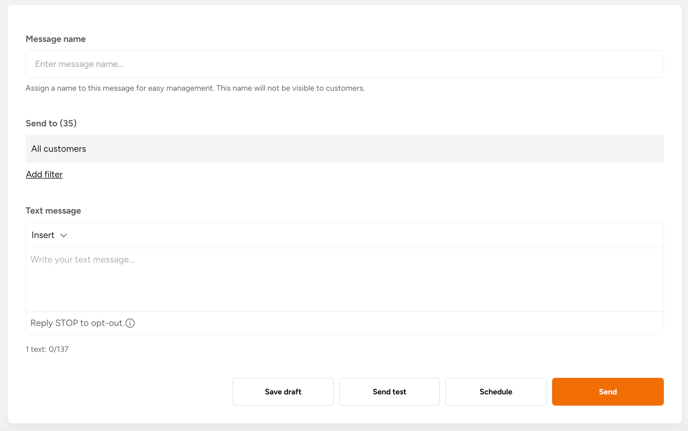The height and width of the screenshot is (431, 688).
Task: Save the message as draft
Action: click(283, 391)
